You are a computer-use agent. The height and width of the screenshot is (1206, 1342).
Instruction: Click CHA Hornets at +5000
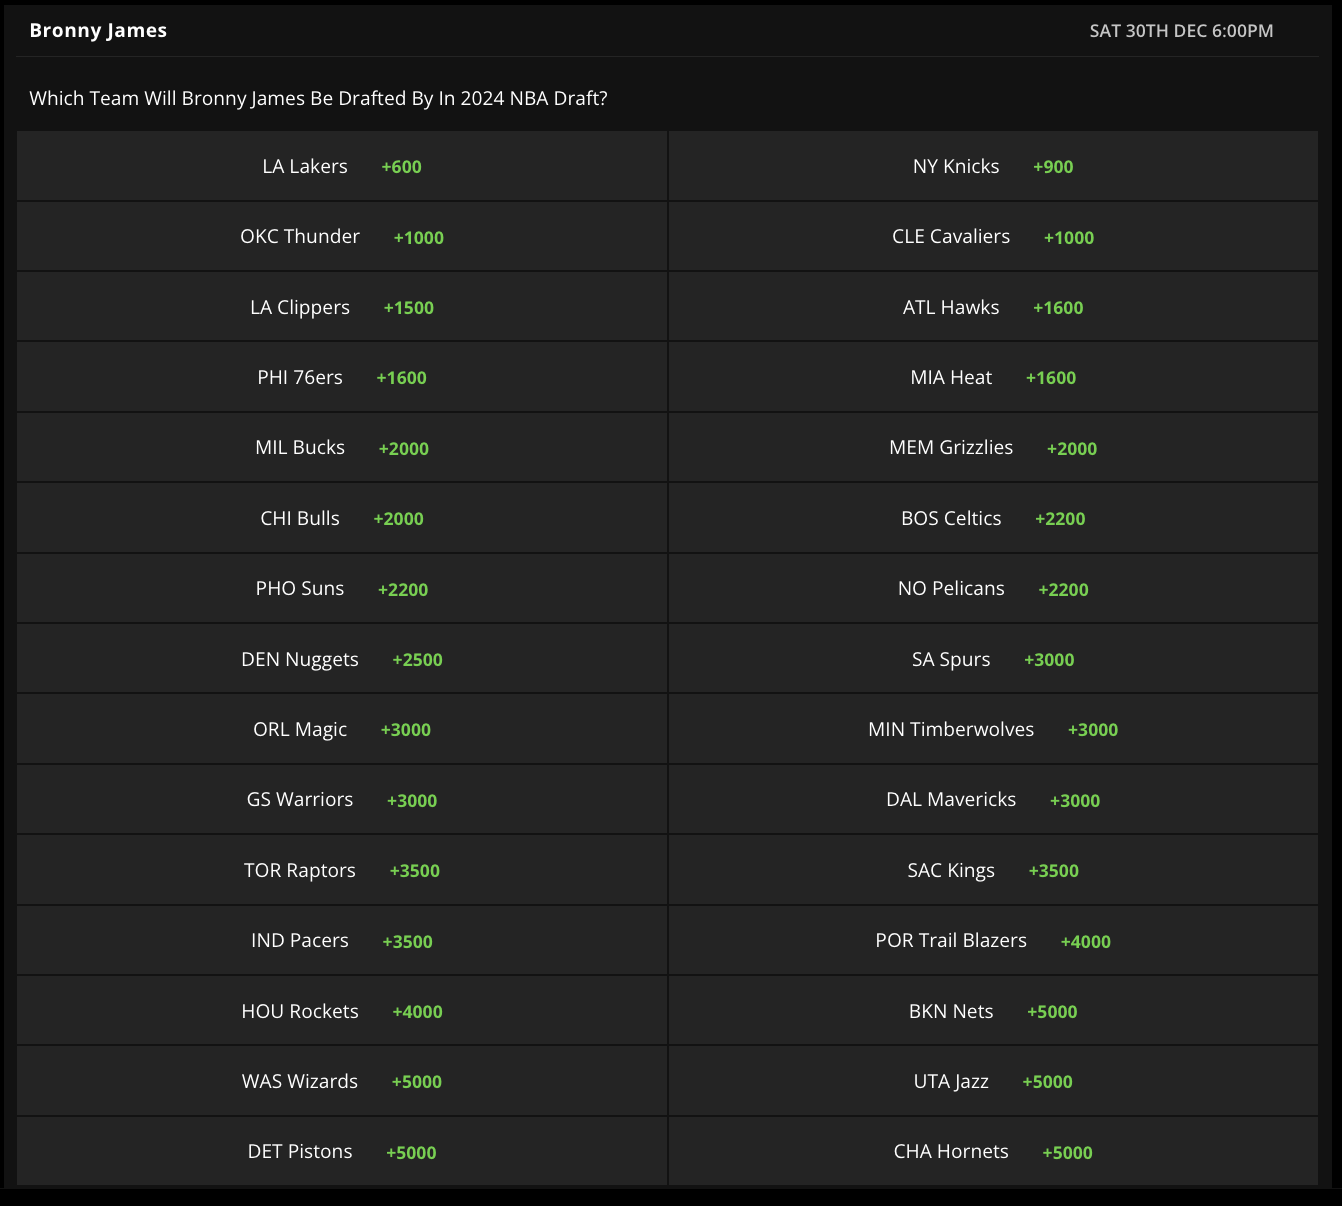pos(993,1152)
